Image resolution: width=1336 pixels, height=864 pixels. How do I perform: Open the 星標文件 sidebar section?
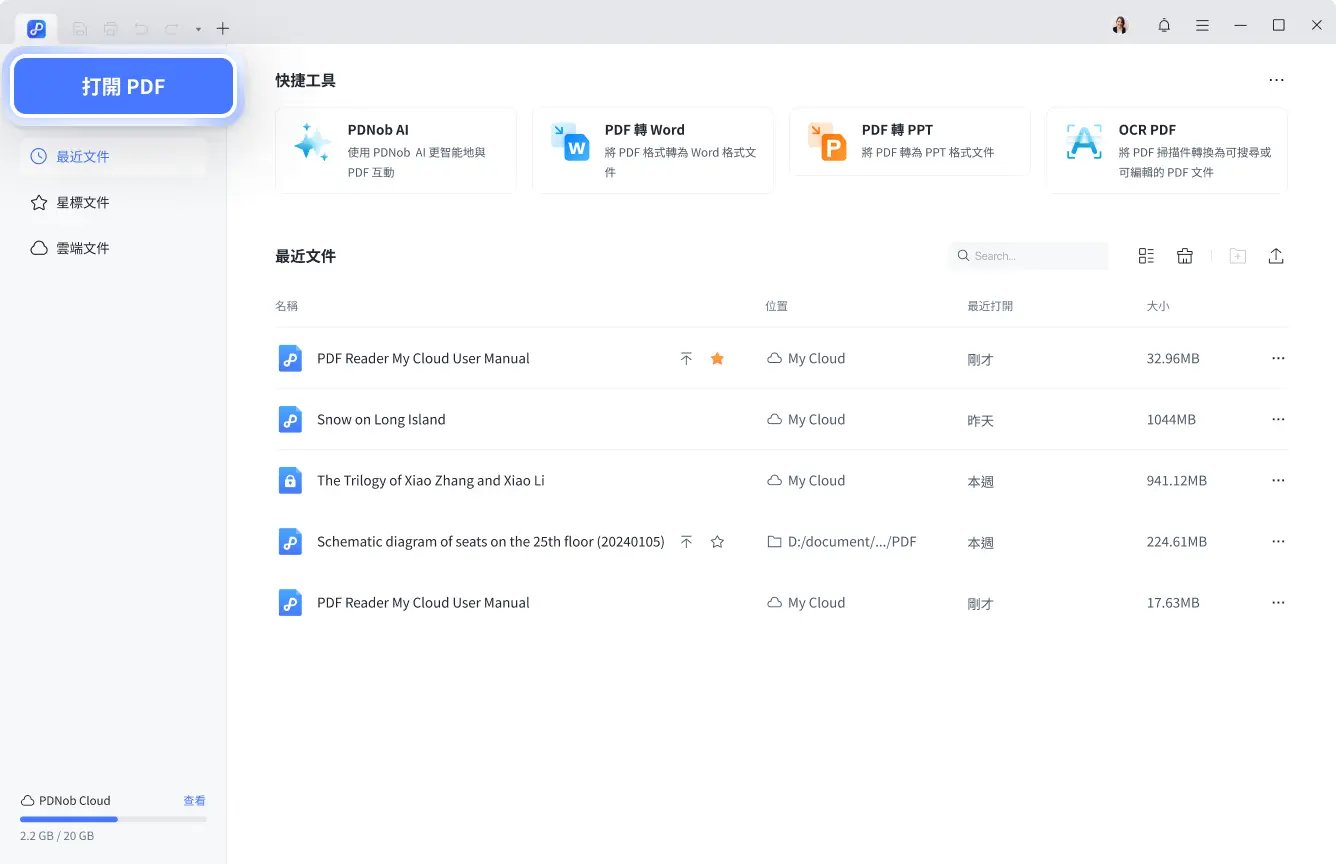(x=83, y=203)
